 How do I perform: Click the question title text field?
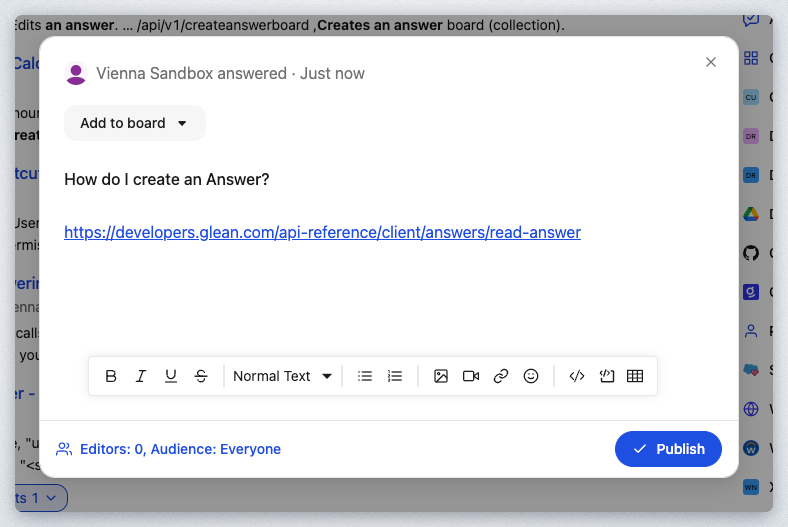(167, 179)
